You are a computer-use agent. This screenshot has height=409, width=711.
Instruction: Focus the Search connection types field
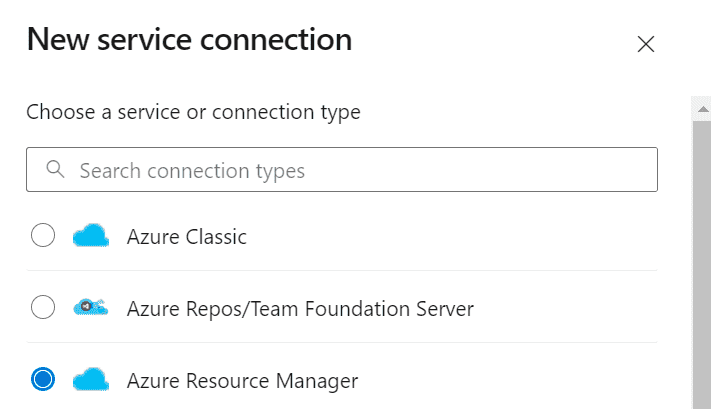[342, 169]
